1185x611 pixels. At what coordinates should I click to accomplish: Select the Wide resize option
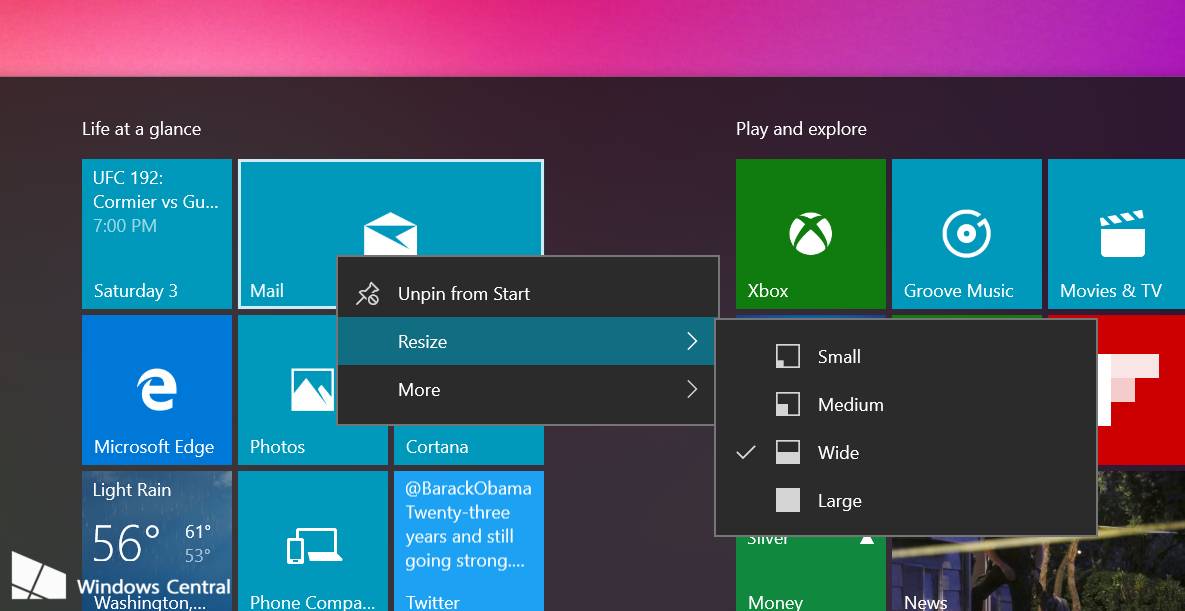point(838,452)
